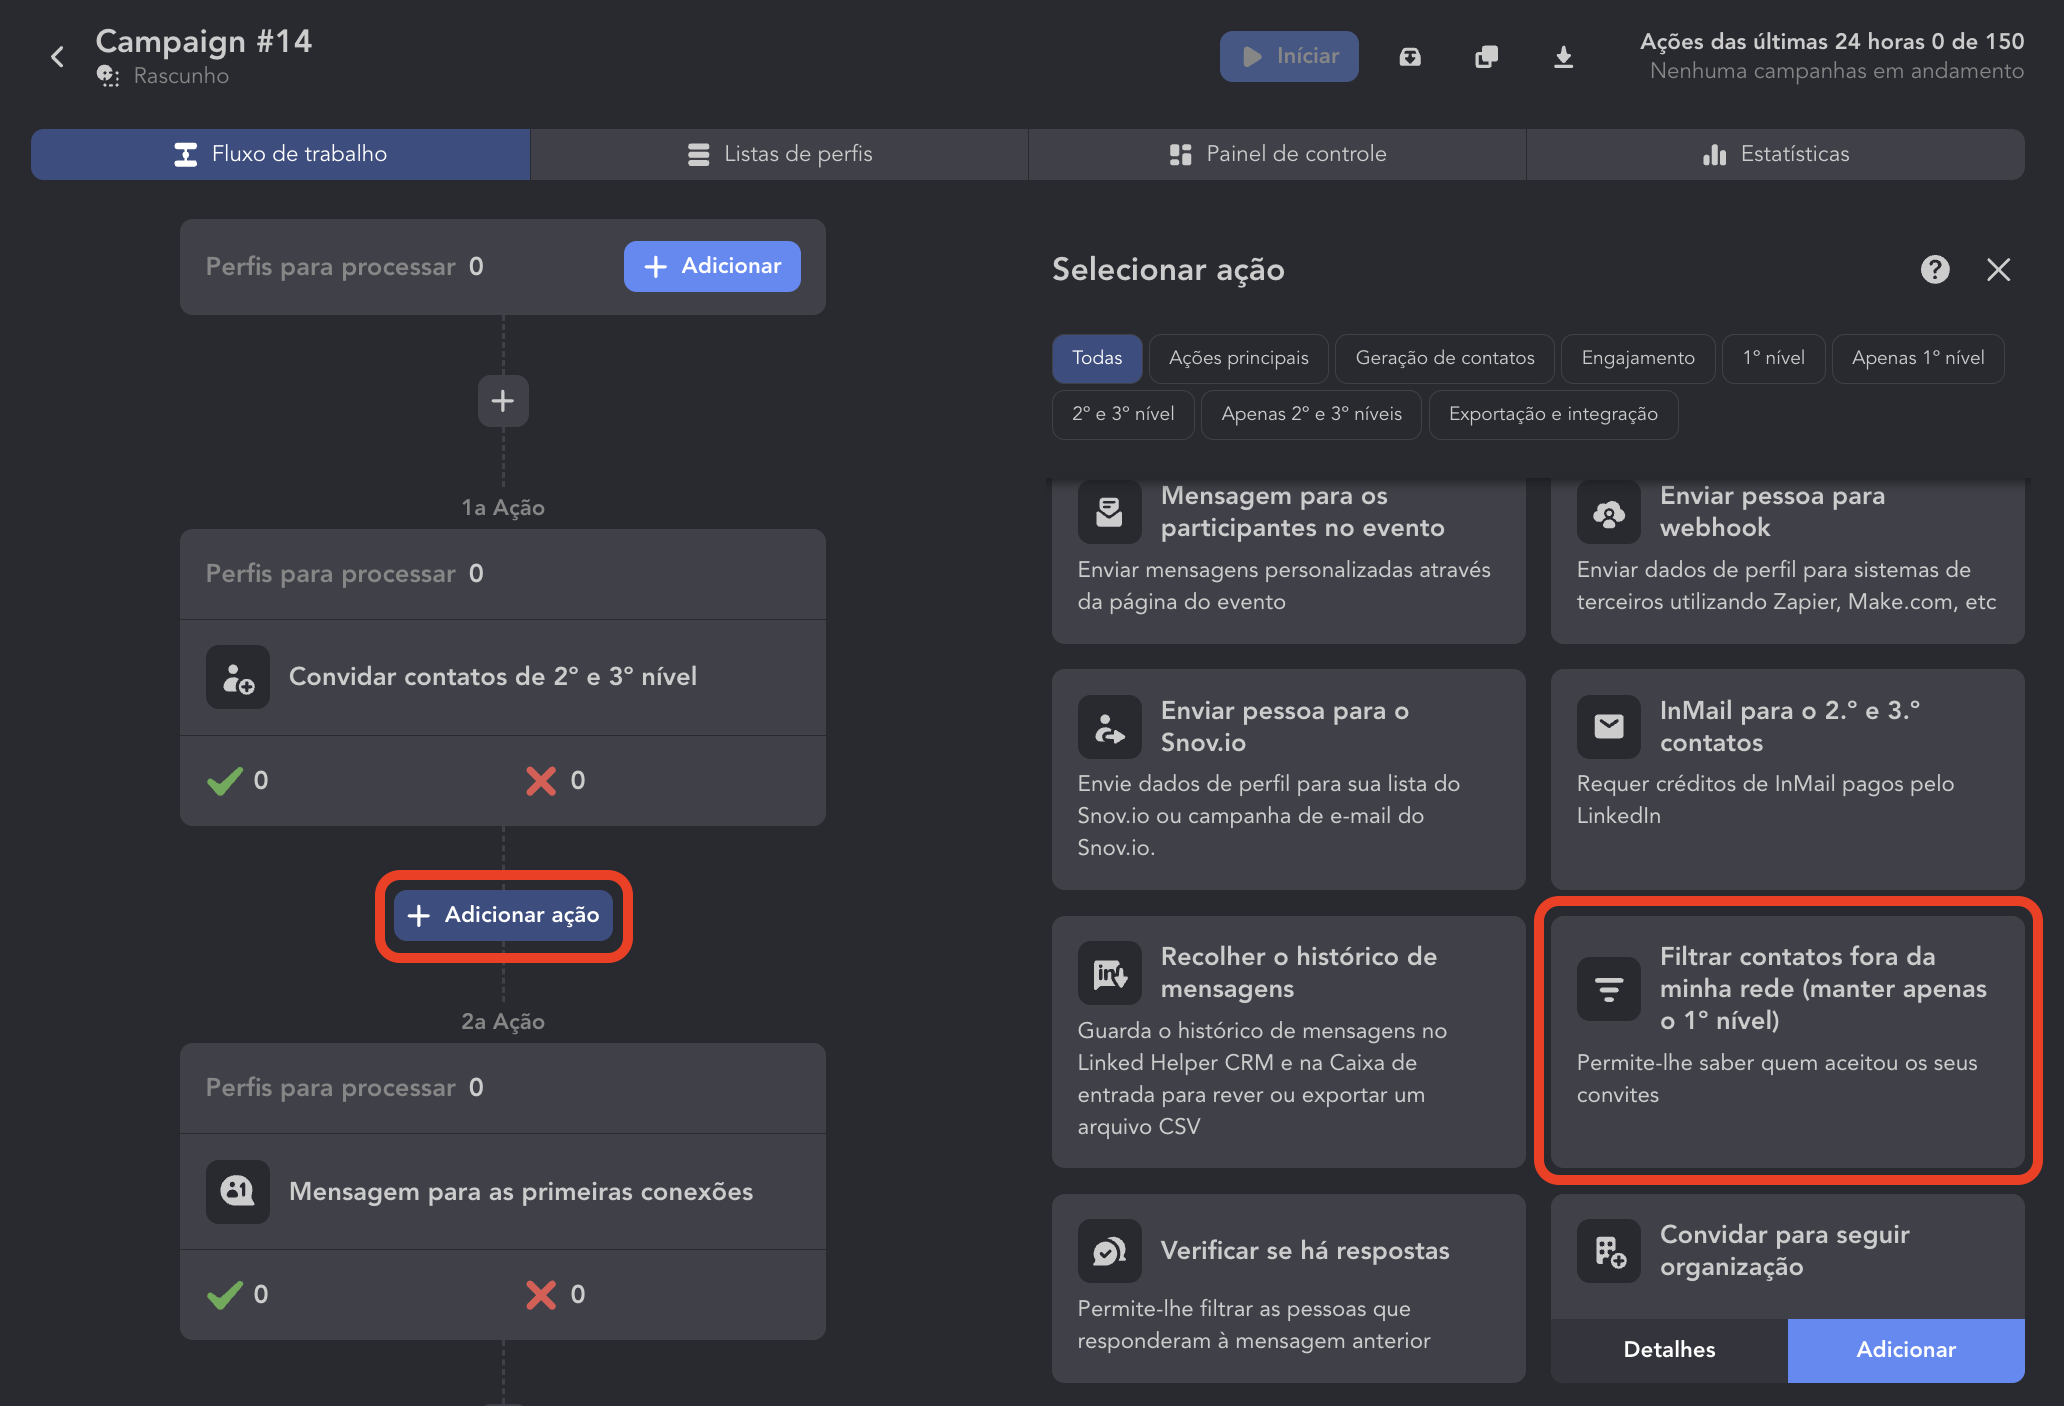Open the help question mark icon
Viewport: 2064px width, 1406px height.
pos(1935,269)
